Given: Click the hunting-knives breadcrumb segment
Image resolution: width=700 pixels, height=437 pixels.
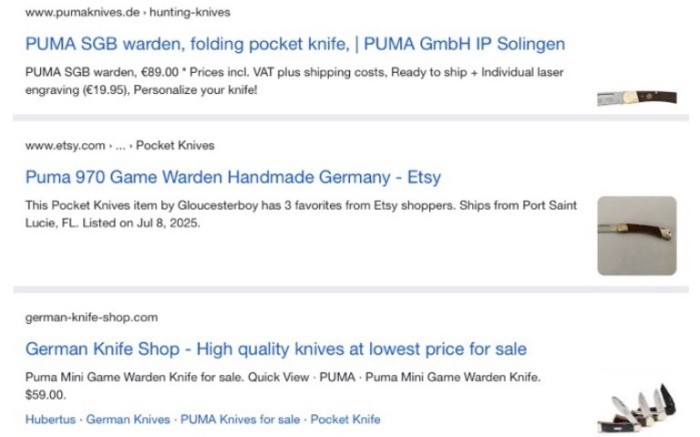Looking at the screenshot, I should point(190,12).
